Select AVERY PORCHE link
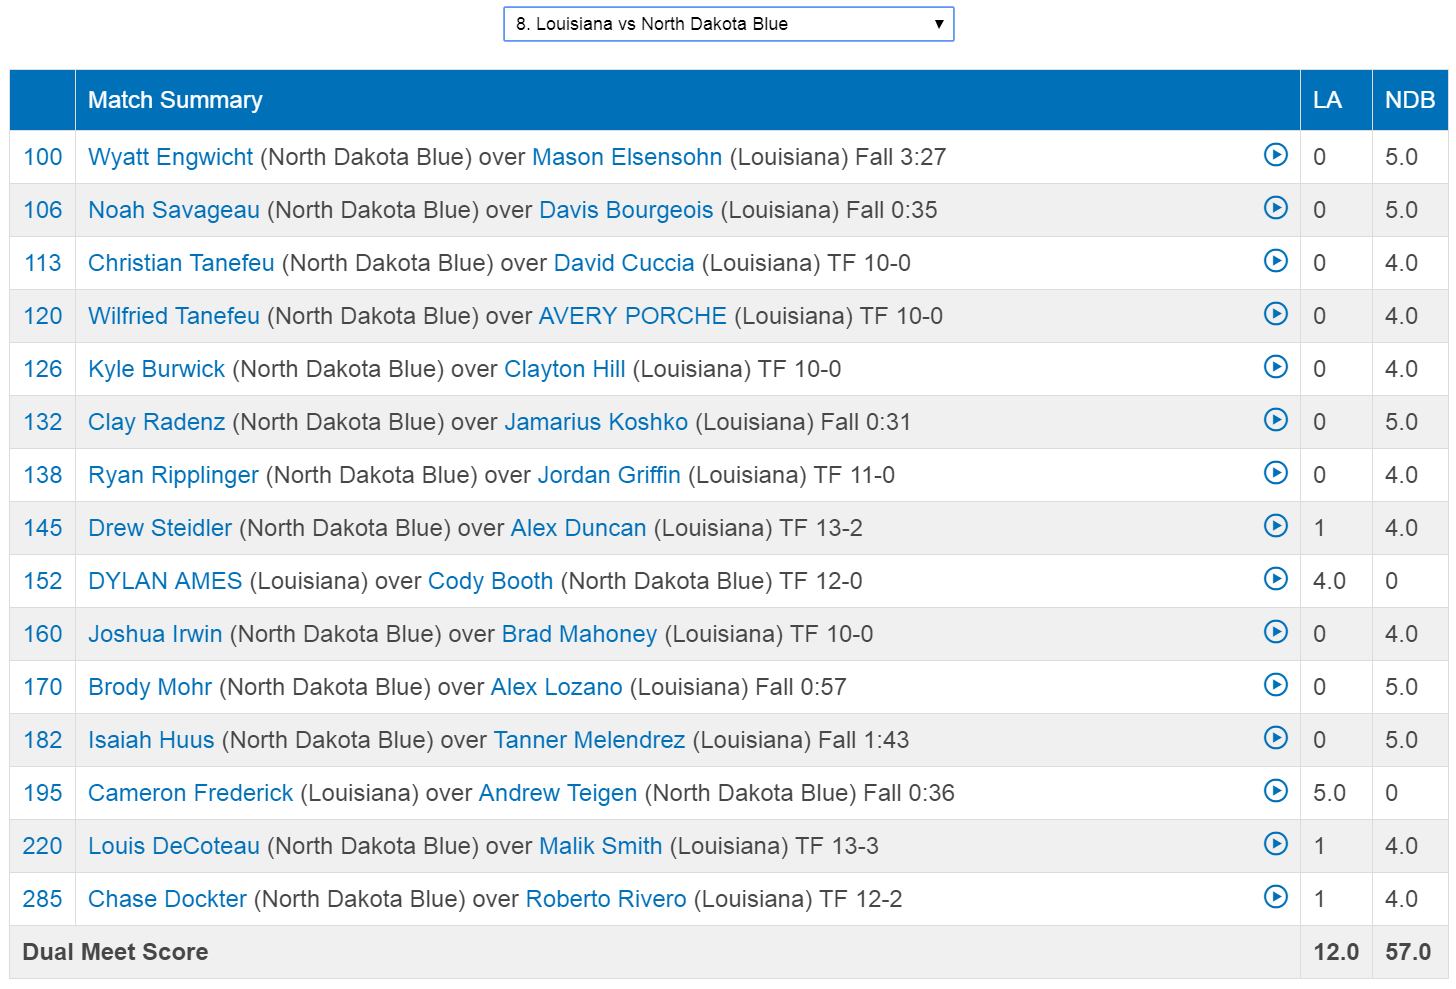 pos(633,316)
